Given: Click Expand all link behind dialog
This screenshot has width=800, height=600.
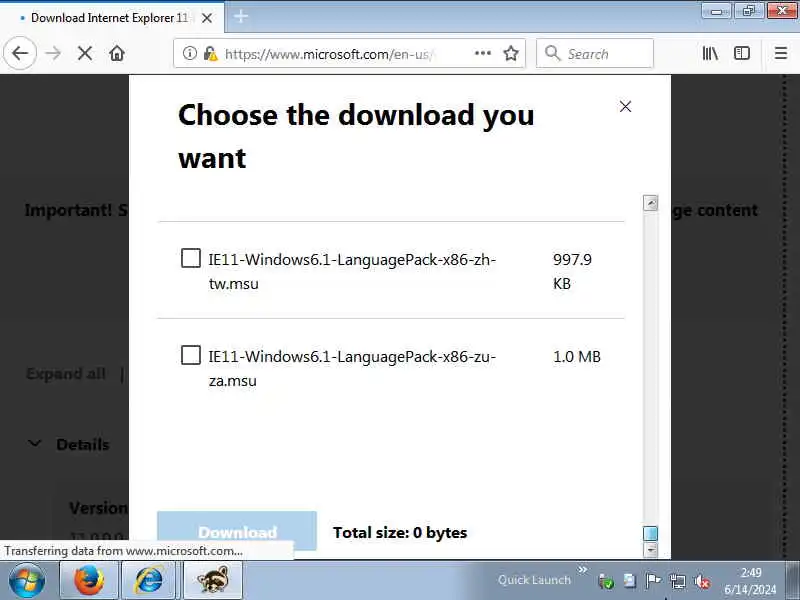Looking at the screenshot, I should click(66, 374).
